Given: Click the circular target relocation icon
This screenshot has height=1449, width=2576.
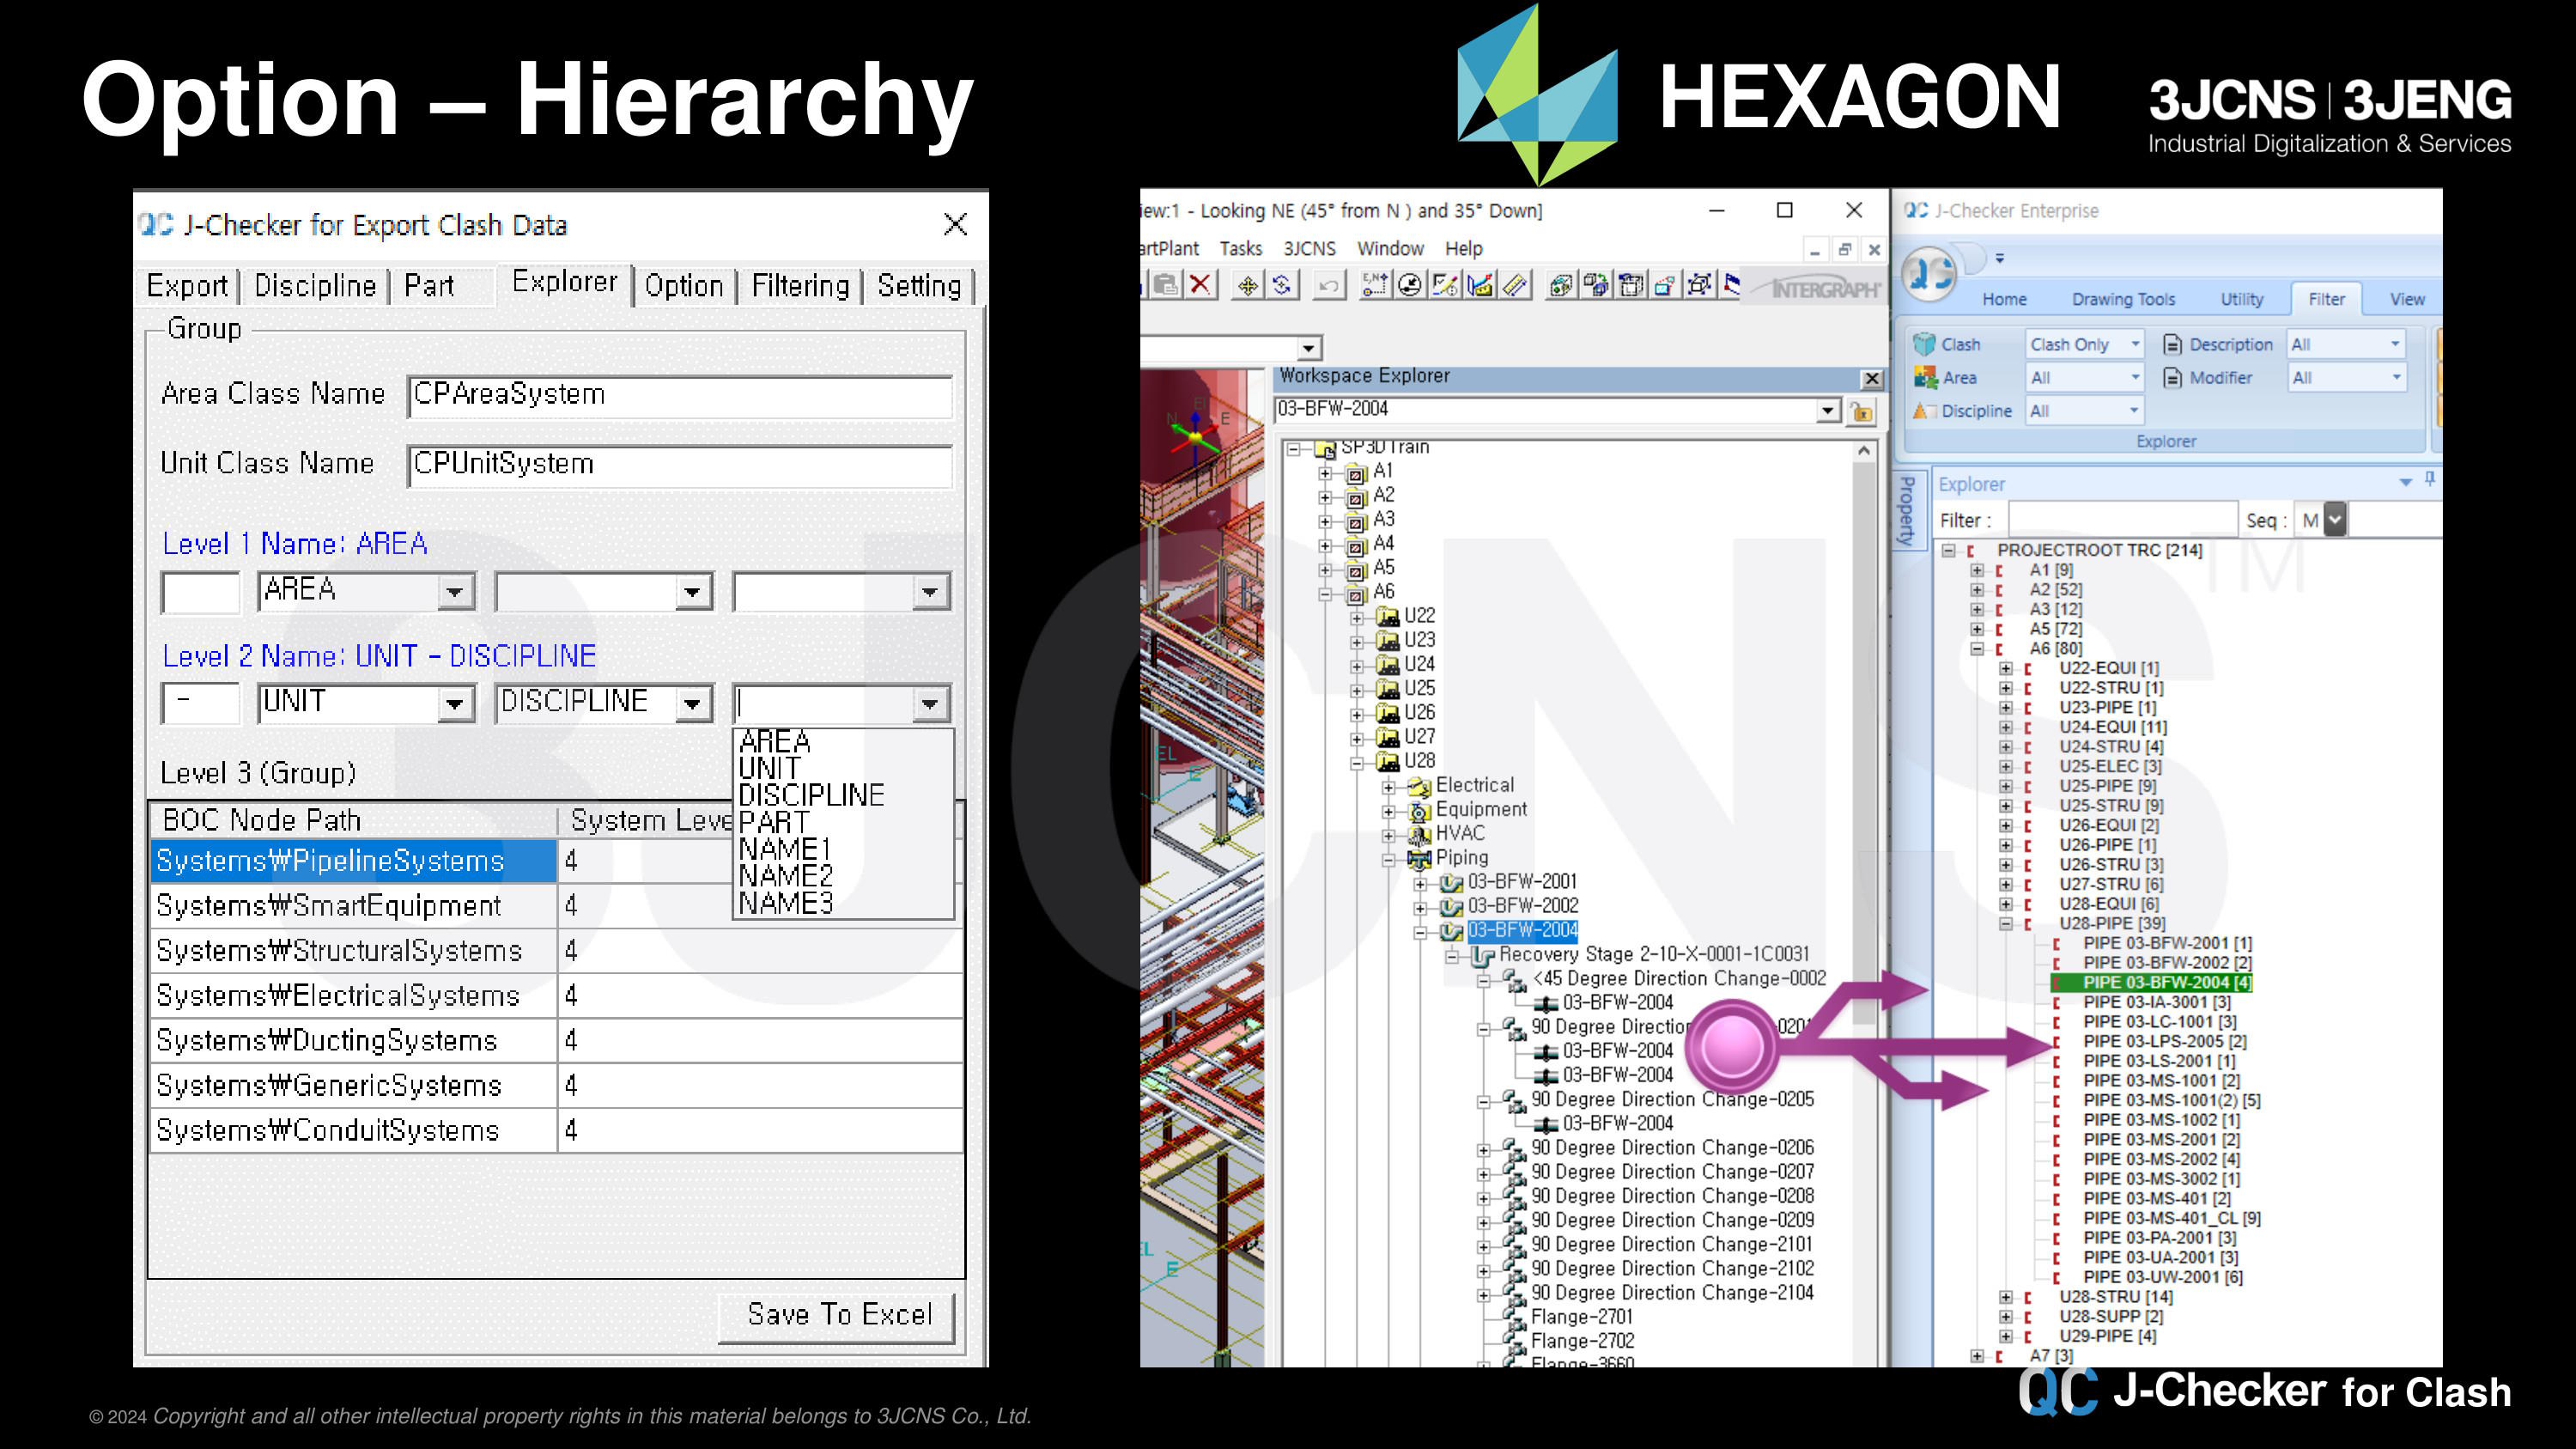Looking at the screenshot, I should [1410, 286].
